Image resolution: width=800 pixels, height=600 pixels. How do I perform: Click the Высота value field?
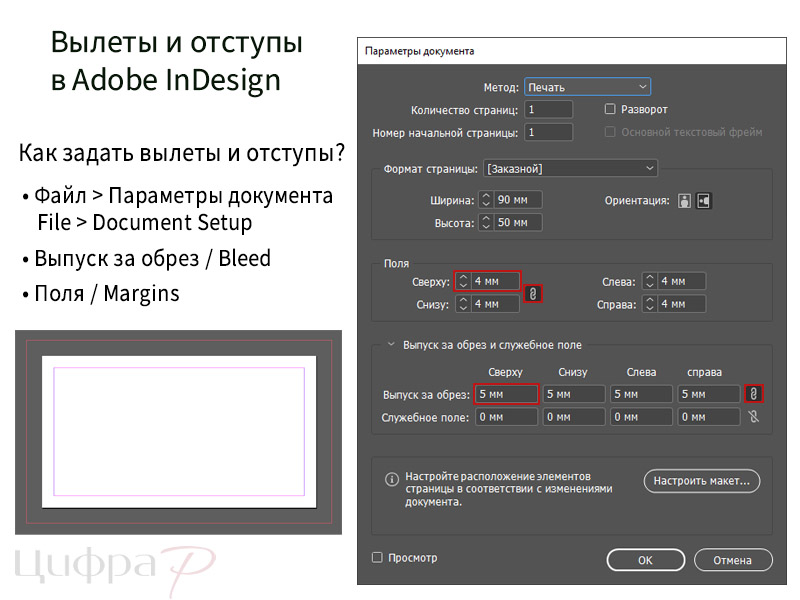click(518, 222)
